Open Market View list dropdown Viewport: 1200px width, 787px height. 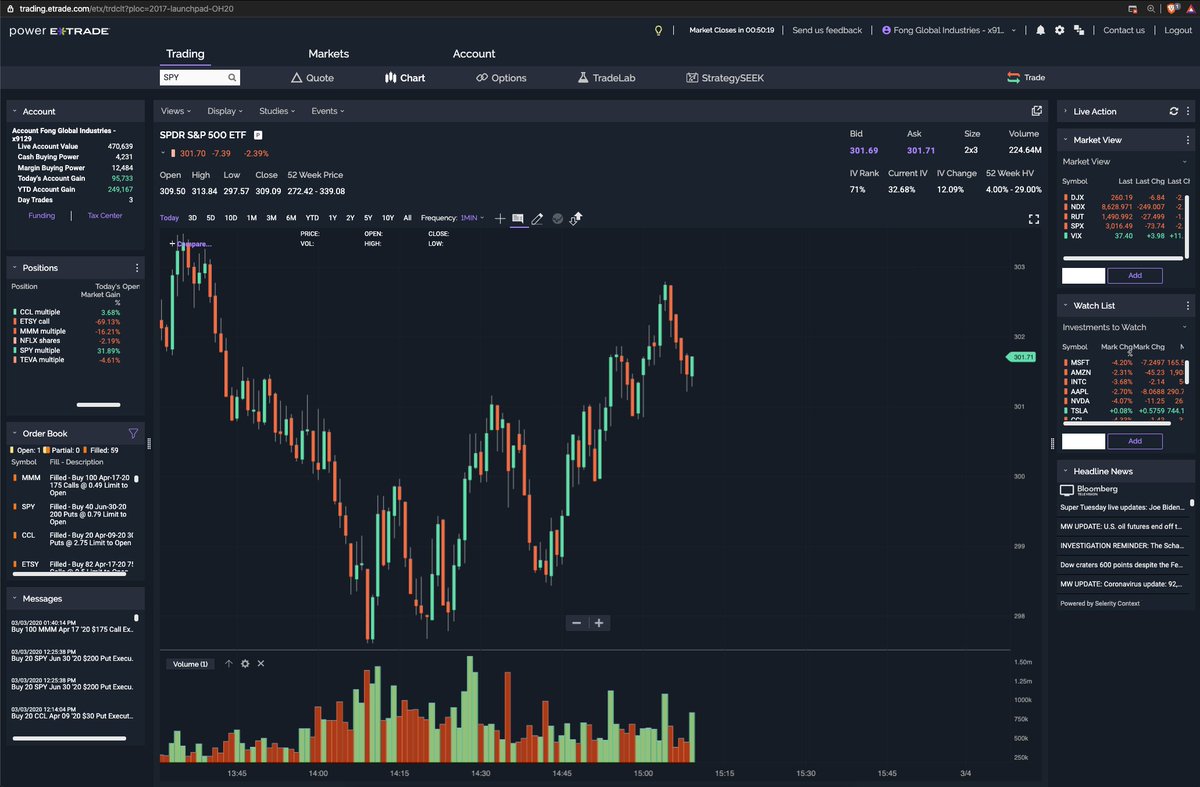tap(1124, 161)
